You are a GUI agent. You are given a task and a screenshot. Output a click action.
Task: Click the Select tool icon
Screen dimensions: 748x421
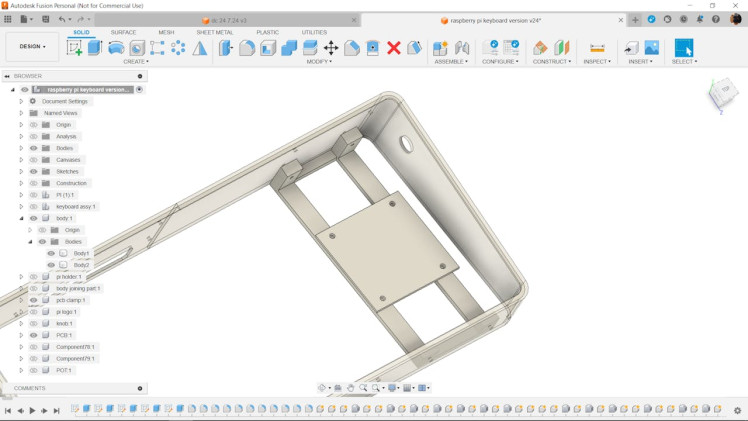(x=684, y=48)
